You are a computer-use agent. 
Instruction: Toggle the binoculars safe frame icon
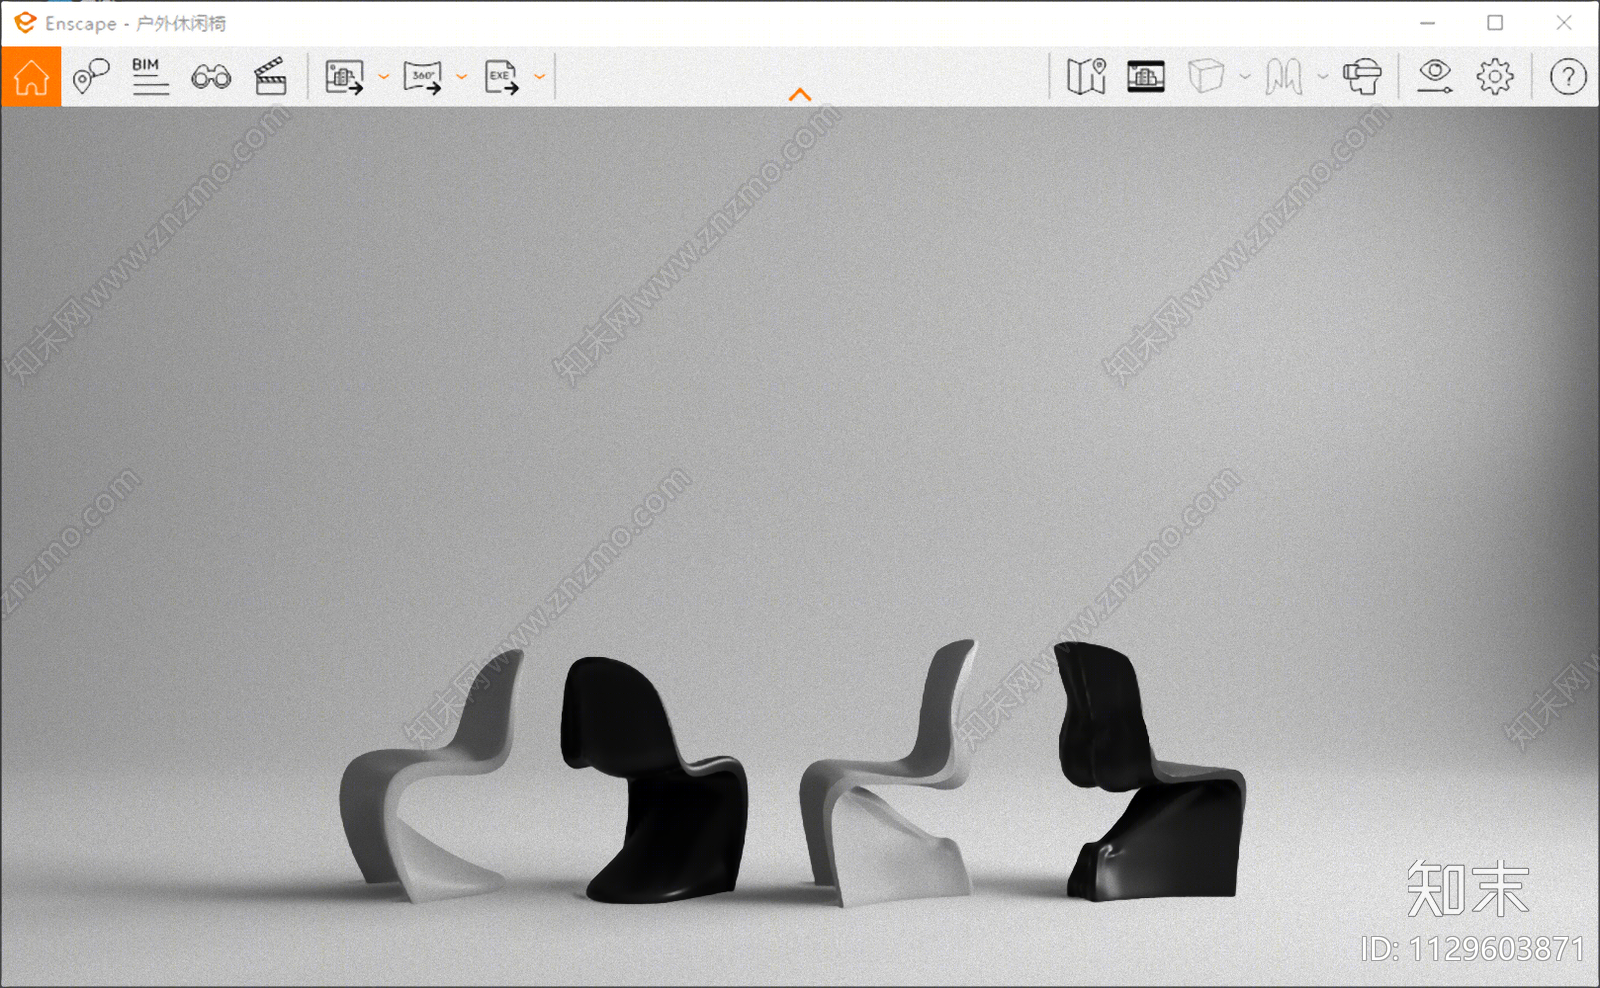(211, 77)
